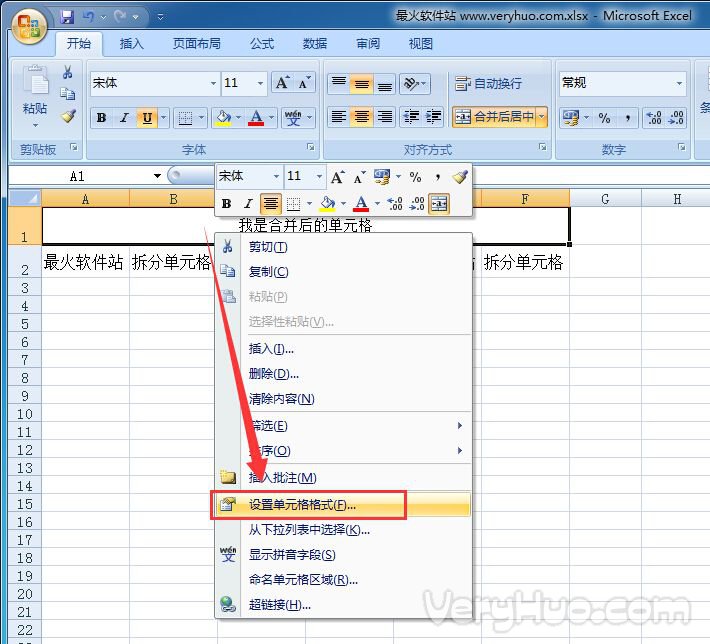Open the mini toolbar font size dropdown
This screenshot has height=644, width=710.
tap(319, 176)
